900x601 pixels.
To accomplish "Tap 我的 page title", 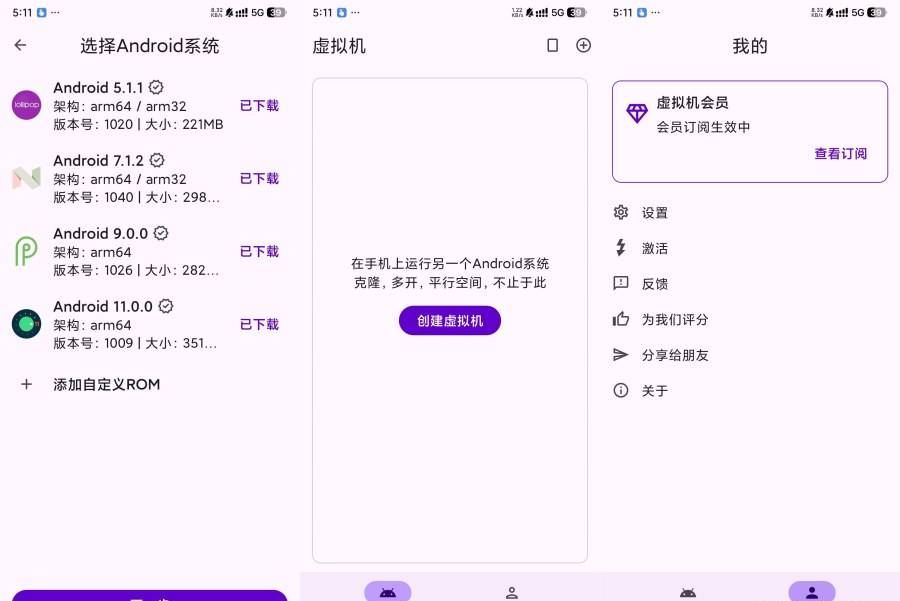I will (x=750, y=45).
